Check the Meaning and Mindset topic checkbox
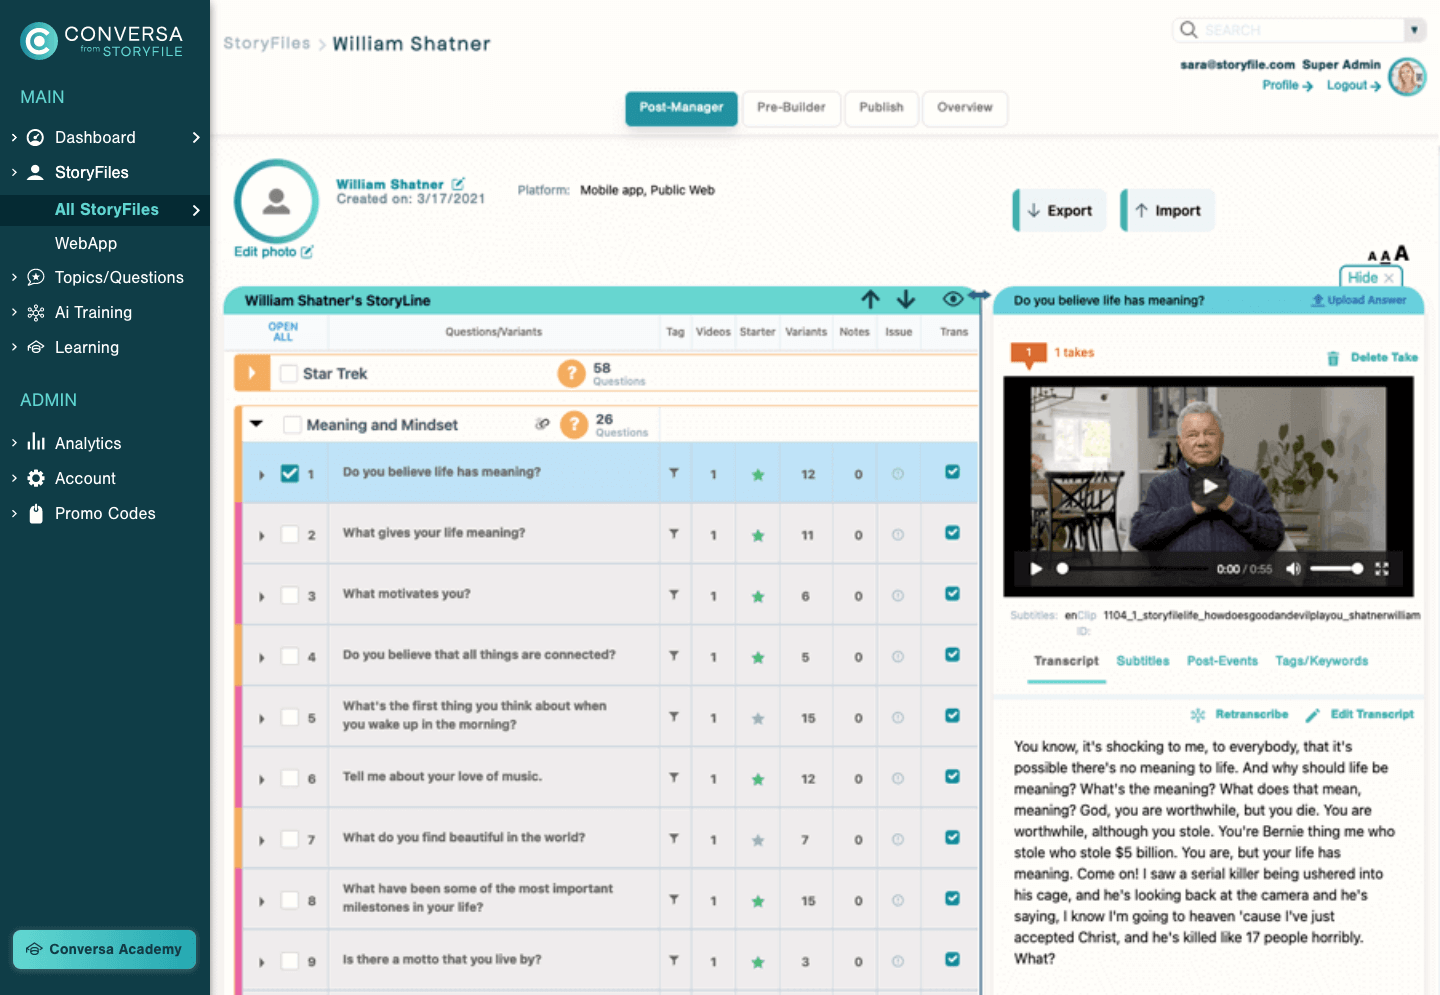 point(293,425)
